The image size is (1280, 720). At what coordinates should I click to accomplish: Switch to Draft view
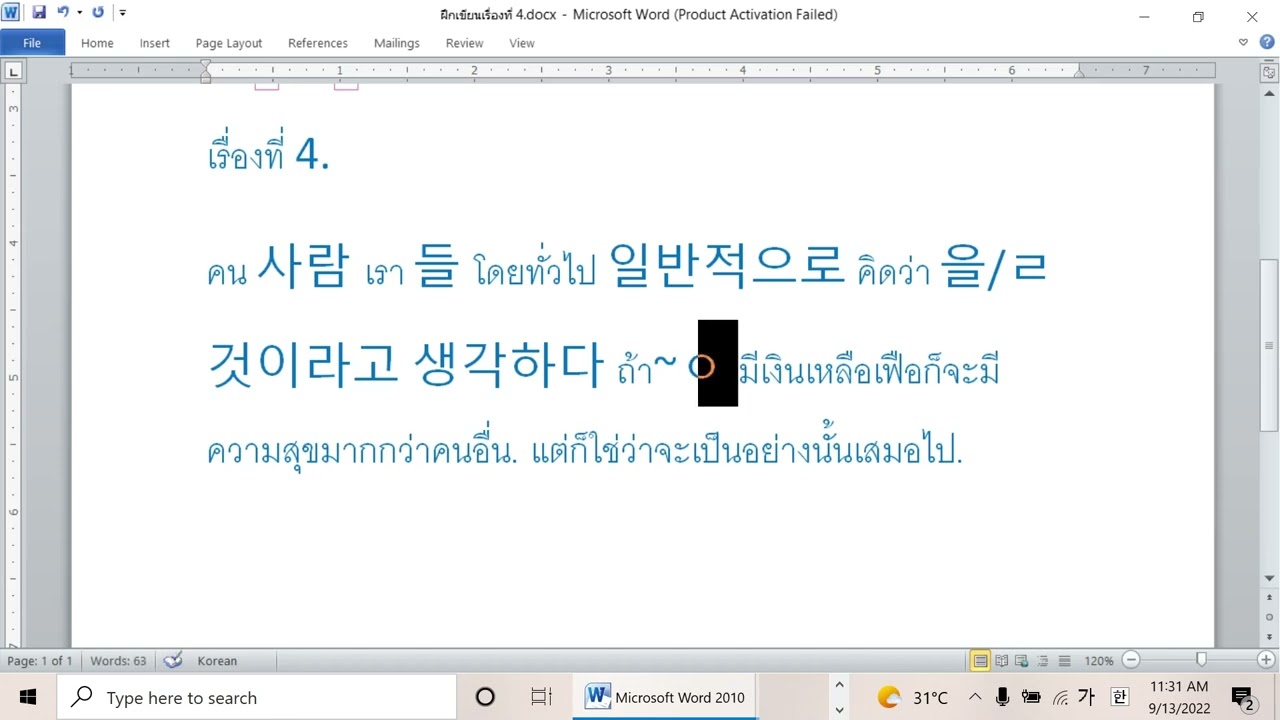click(x=1064, y=661)
